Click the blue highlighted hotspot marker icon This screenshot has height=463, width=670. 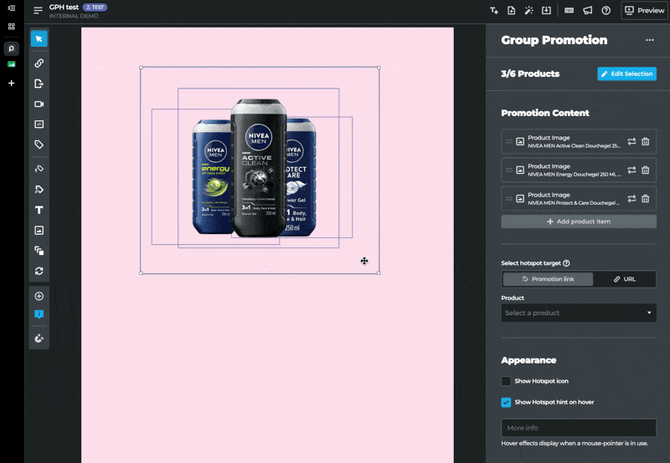[x=39, y=315]
